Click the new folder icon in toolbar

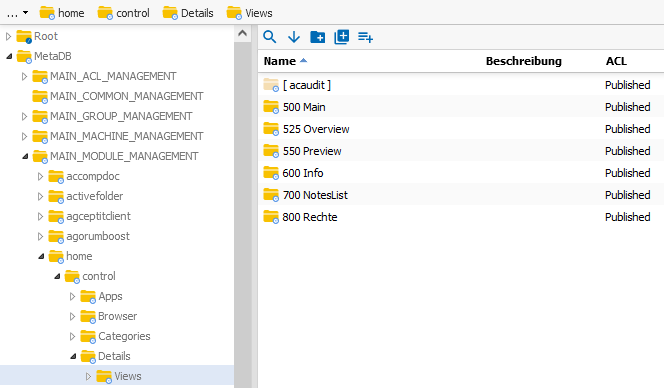click(x=318, y=37)
